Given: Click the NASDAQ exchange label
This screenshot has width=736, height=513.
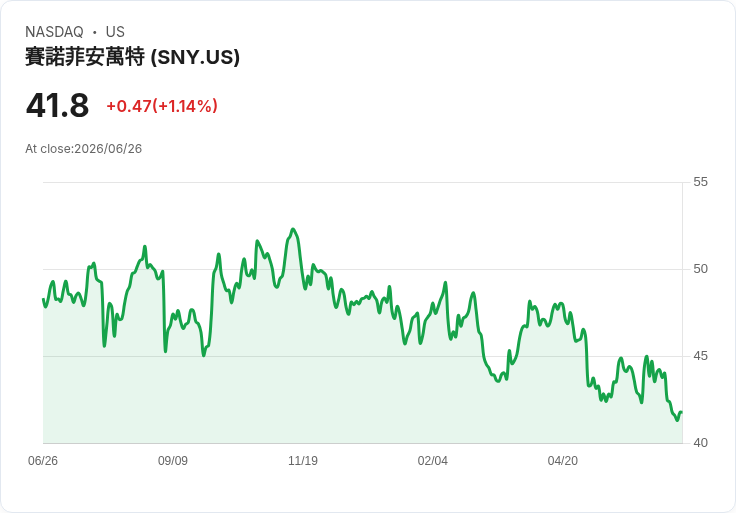Looking at the screenshot, I should [54, 32].
